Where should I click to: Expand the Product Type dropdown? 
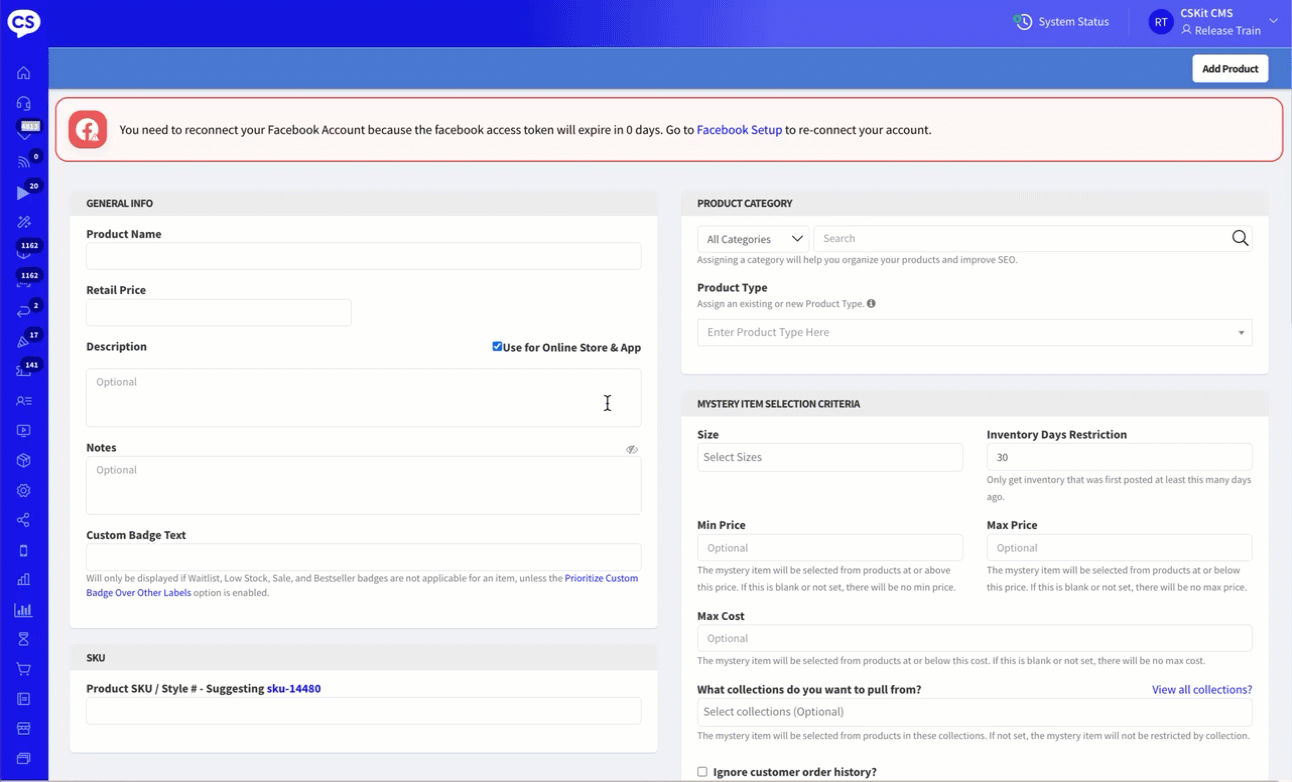click(1241, 332)
